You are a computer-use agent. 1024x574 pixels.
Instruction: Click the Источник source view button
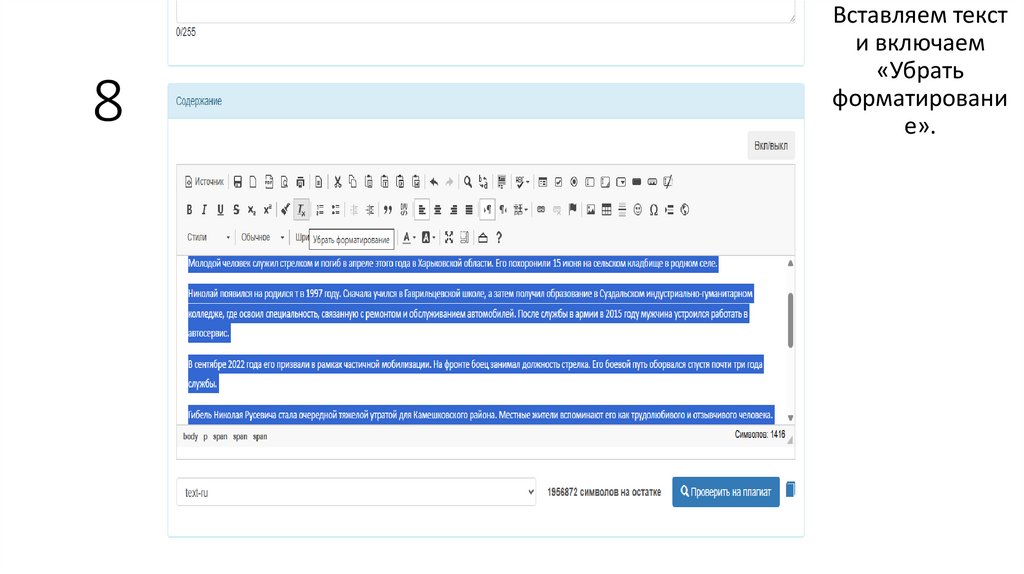click(x=204, y=182)
